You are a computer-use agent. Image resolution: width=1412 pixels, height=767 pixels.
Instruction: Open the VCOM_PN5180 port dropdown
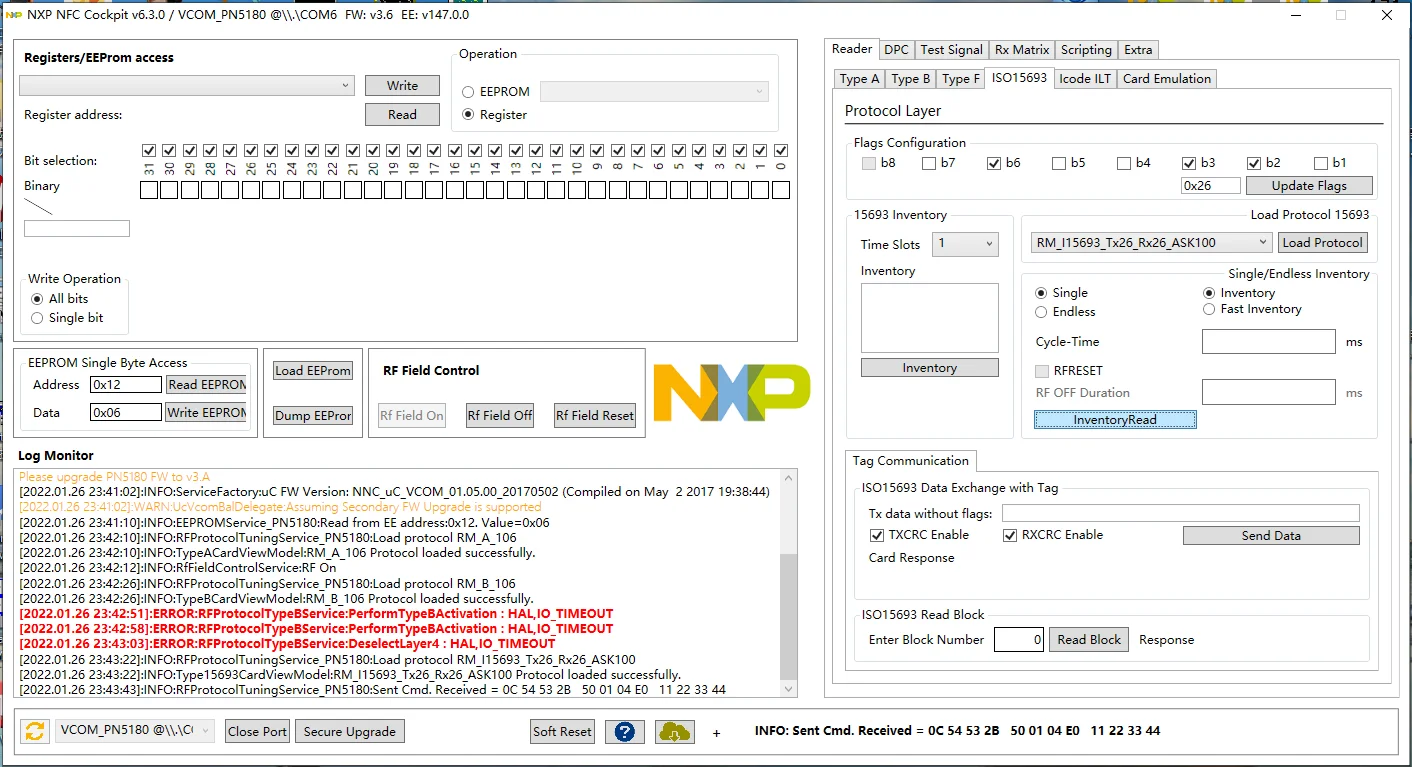point(135,731)
